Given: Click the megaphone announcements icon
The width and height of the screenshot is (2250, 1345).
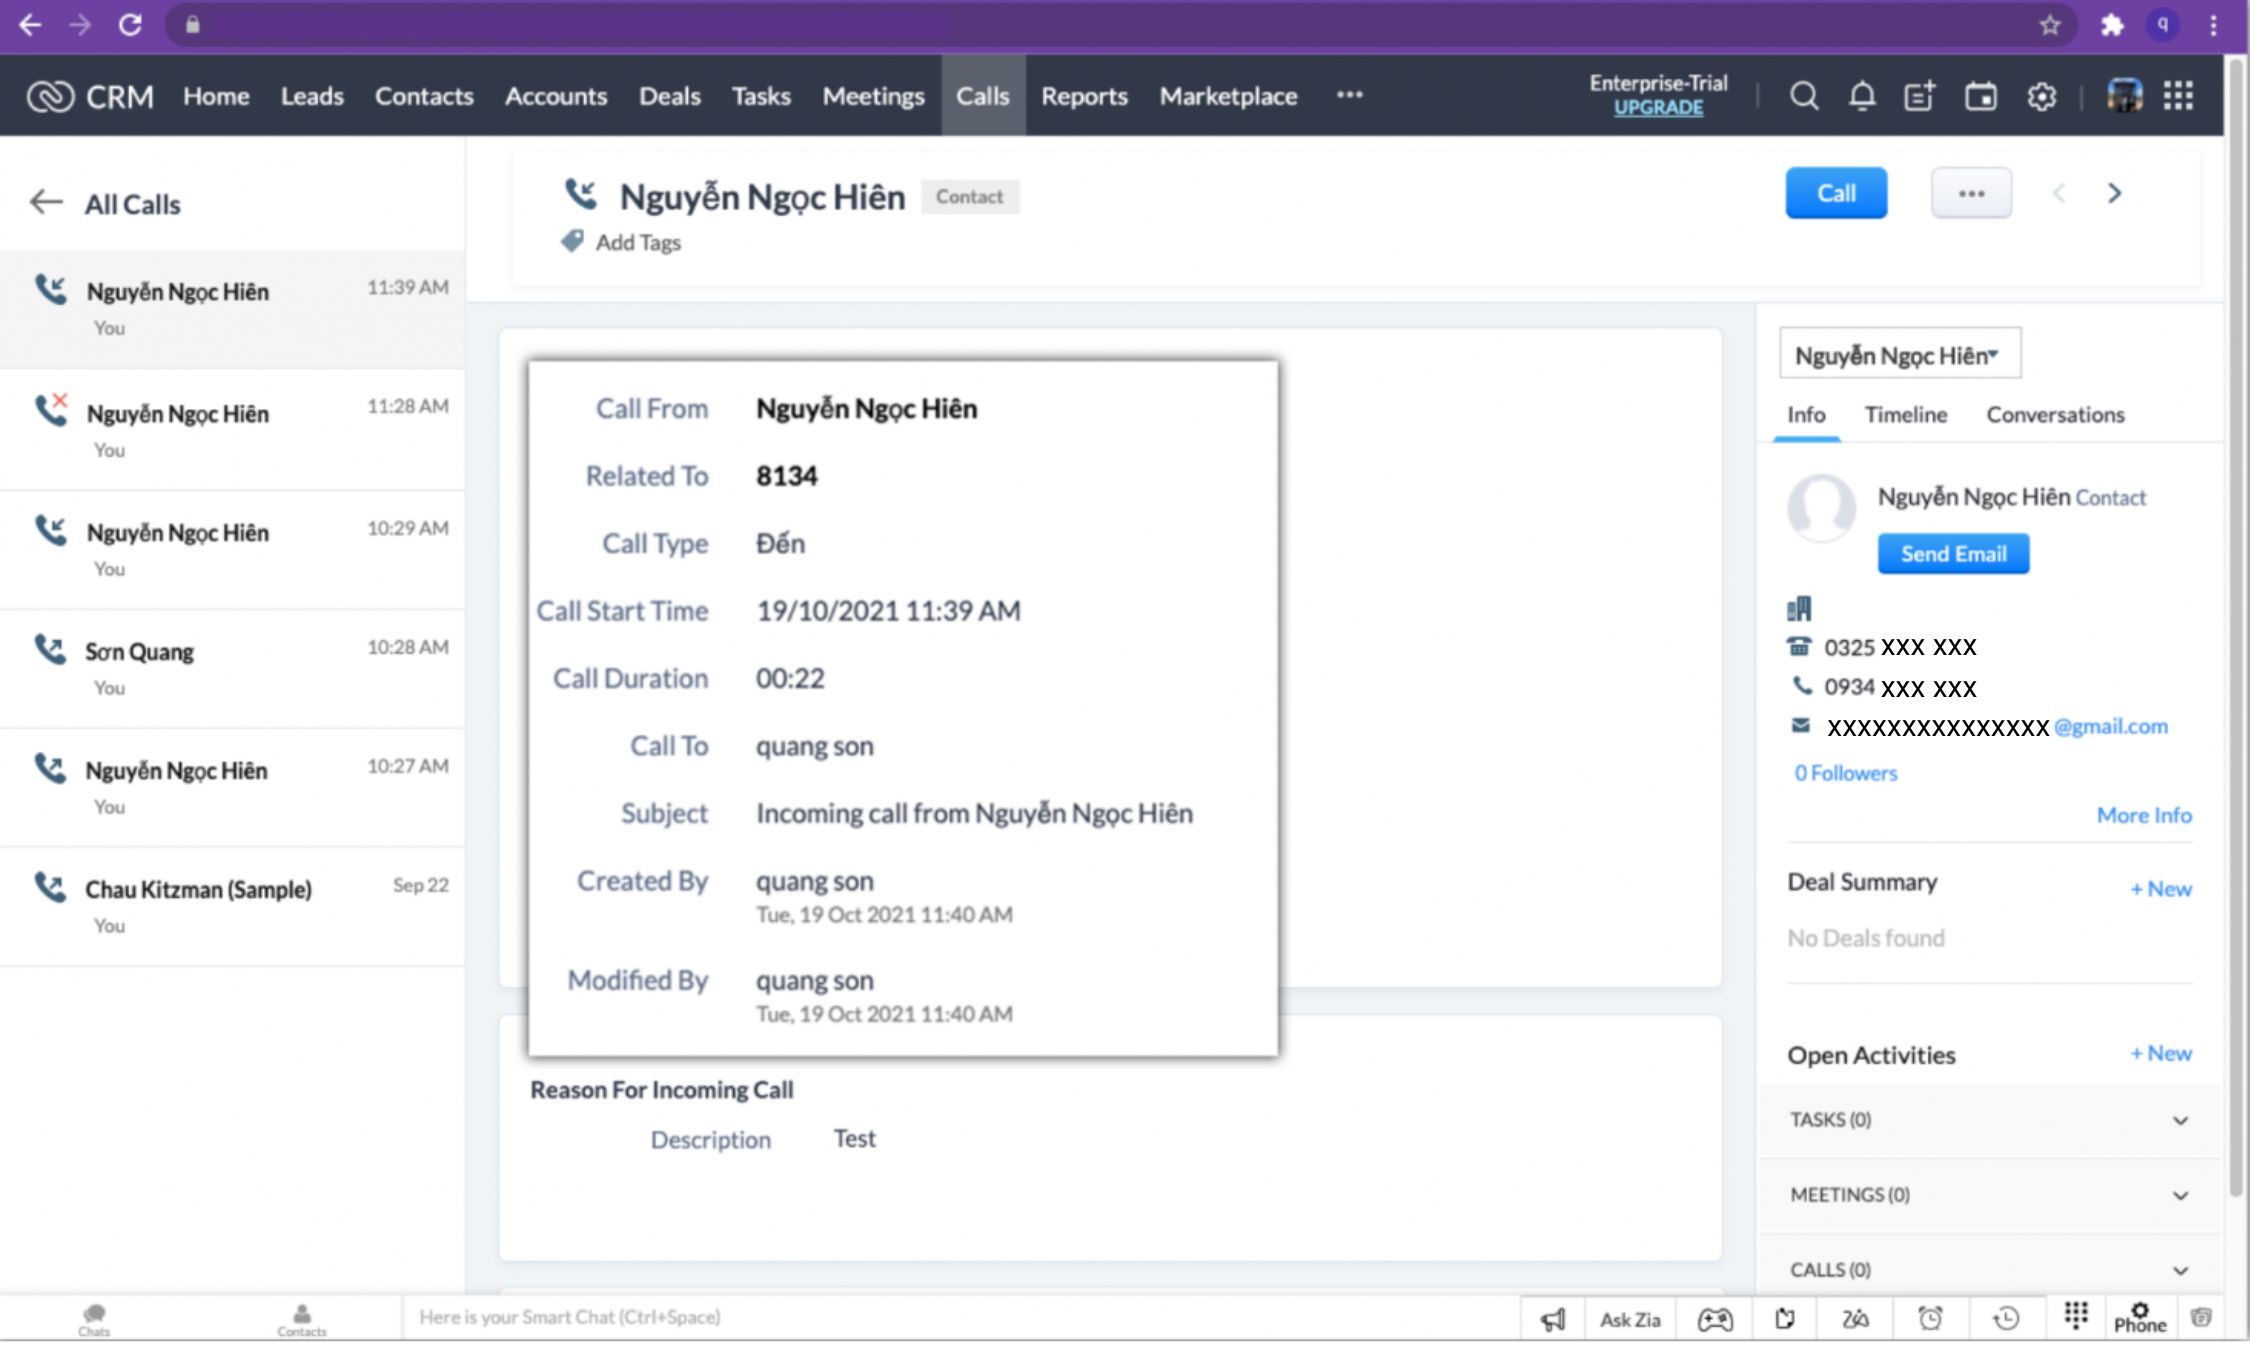Looking at the screenshot, I should pos(1553,1319).
